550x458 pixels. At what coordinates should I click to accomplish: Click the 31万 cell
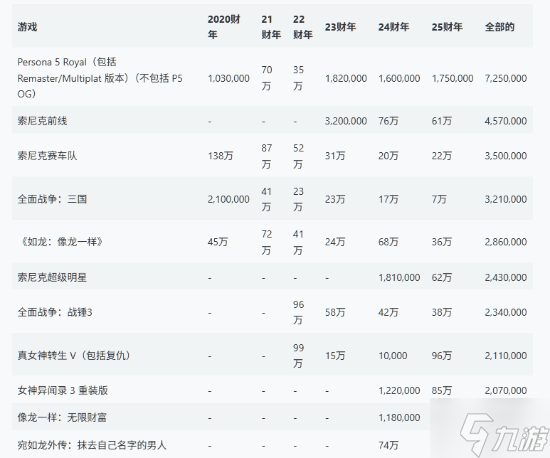point(335,156)
